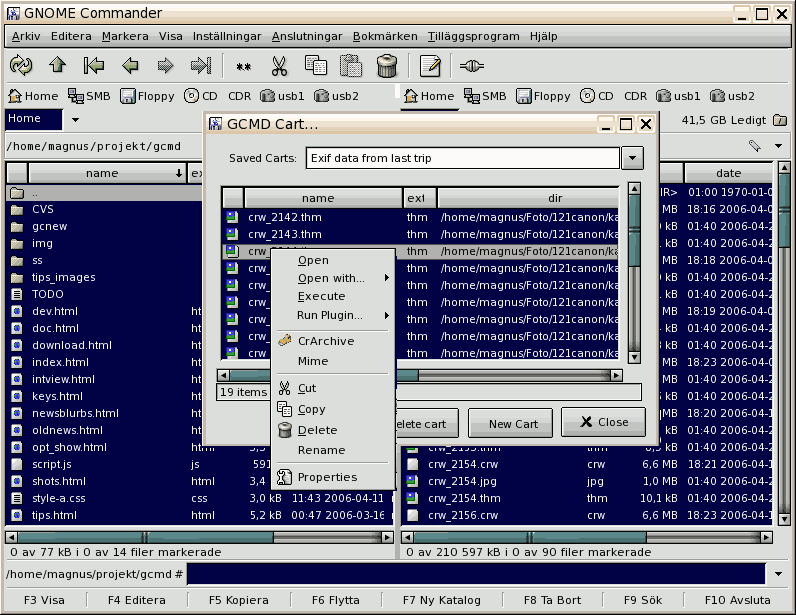The image size is (796, 615).
Task: Open SMB in the right device bar
Action: click(x=485, y=96)
